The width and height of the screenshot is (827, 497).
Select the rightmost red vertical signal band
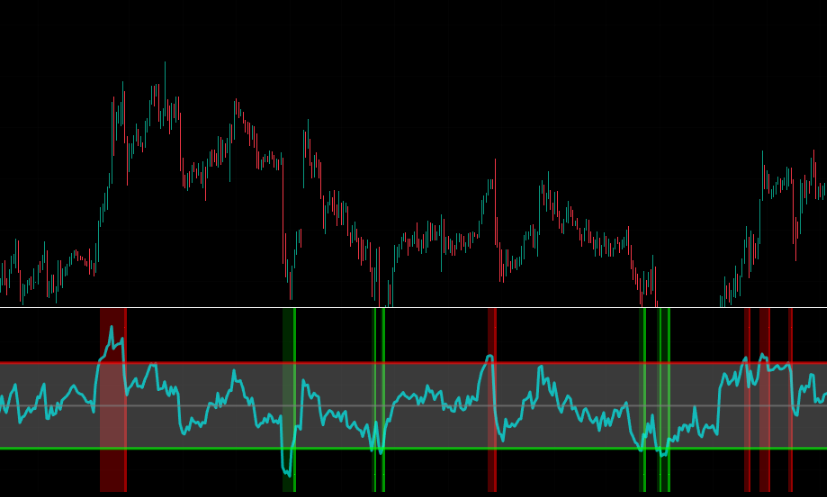click(790, 400)
